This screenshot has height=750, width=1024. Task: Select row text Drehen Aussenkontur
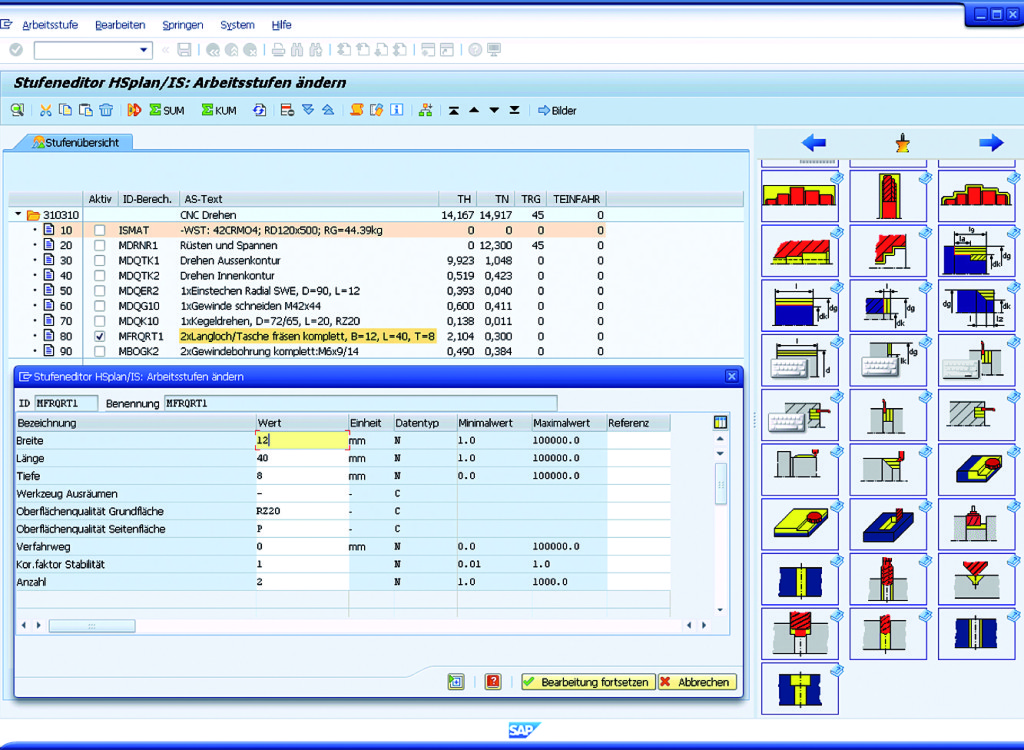click(x=230, y=261)
